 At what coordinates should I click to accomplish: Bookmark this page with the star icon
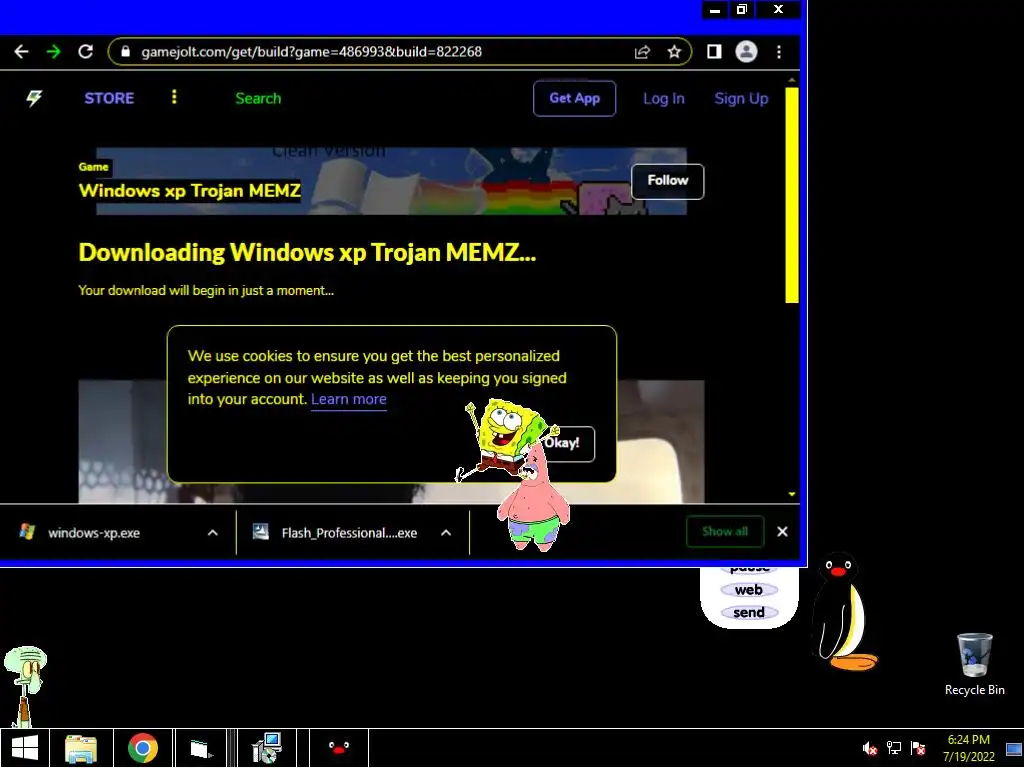(675, 52)
